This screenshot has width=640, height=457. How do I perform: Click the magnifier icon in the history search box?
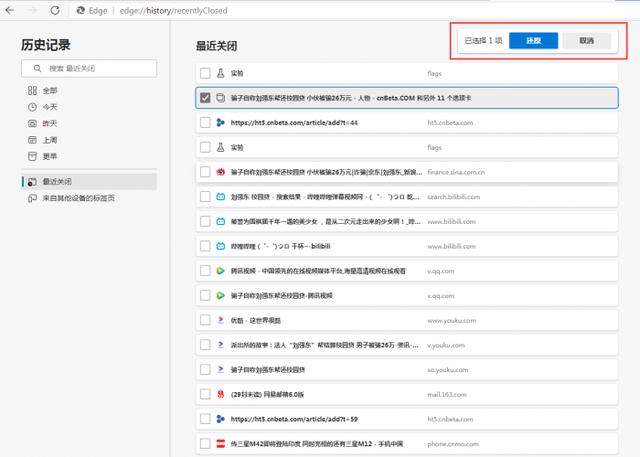[37, 69]
